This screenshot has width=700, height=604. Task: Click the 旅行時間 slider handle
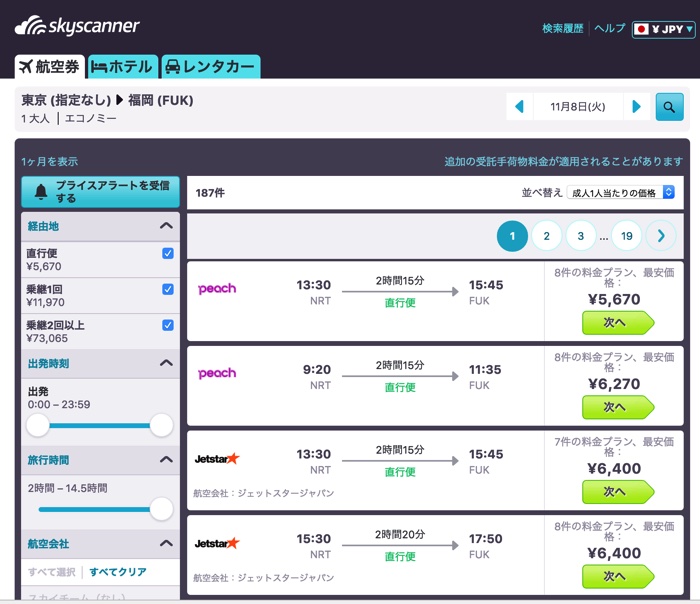[161, 509]
